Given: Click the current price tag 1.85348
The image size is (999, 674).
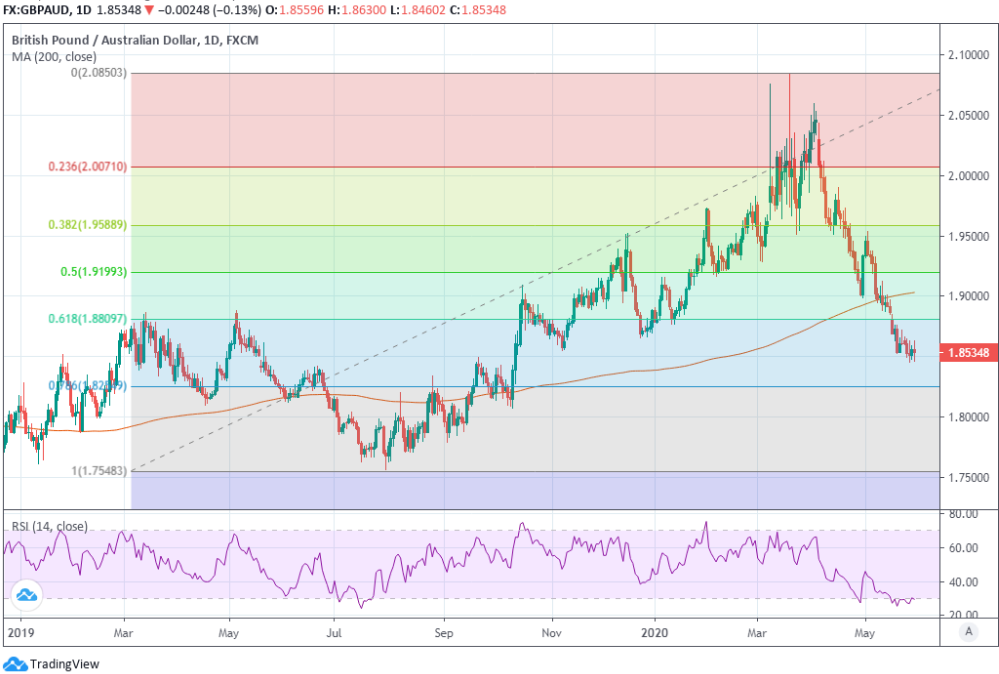Looking at the screenshot, I should 964,352.
